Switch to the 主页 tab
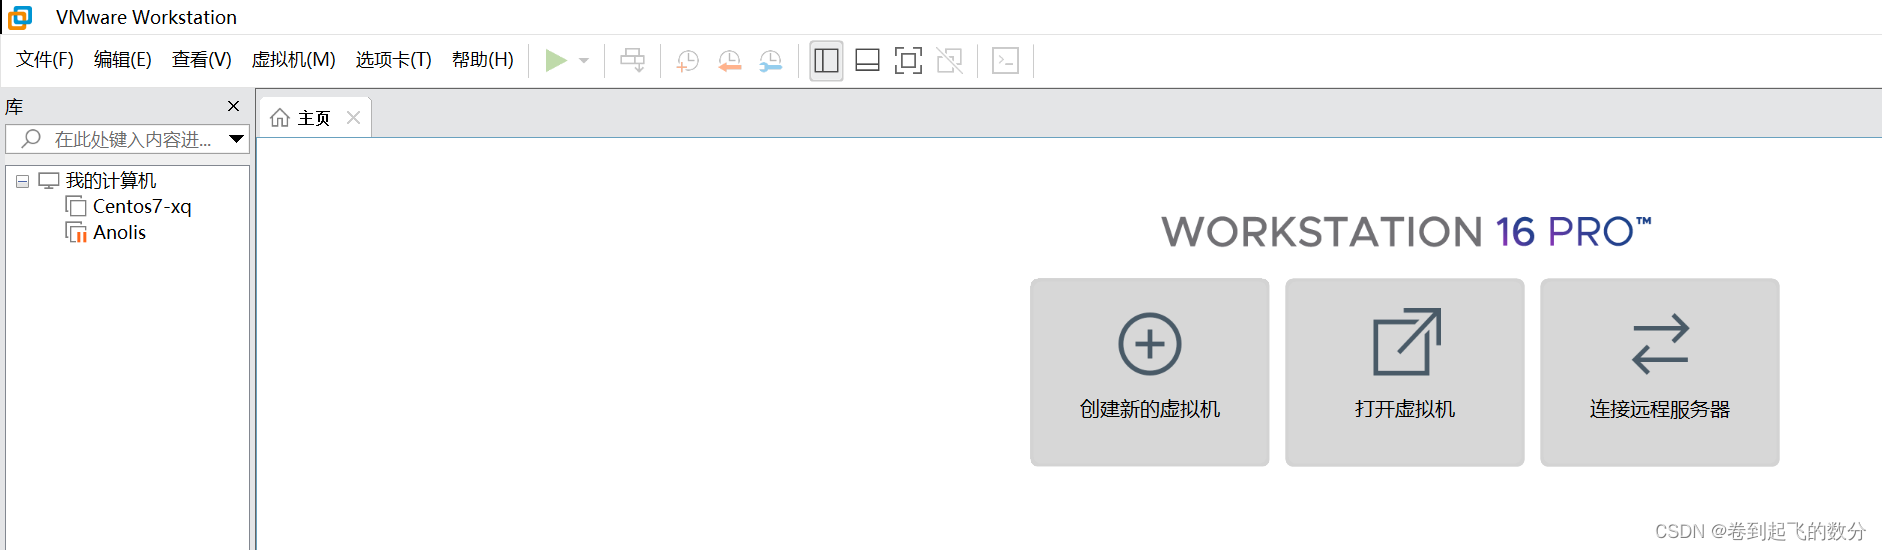1882x550 pixels. (x=314, y=118)
